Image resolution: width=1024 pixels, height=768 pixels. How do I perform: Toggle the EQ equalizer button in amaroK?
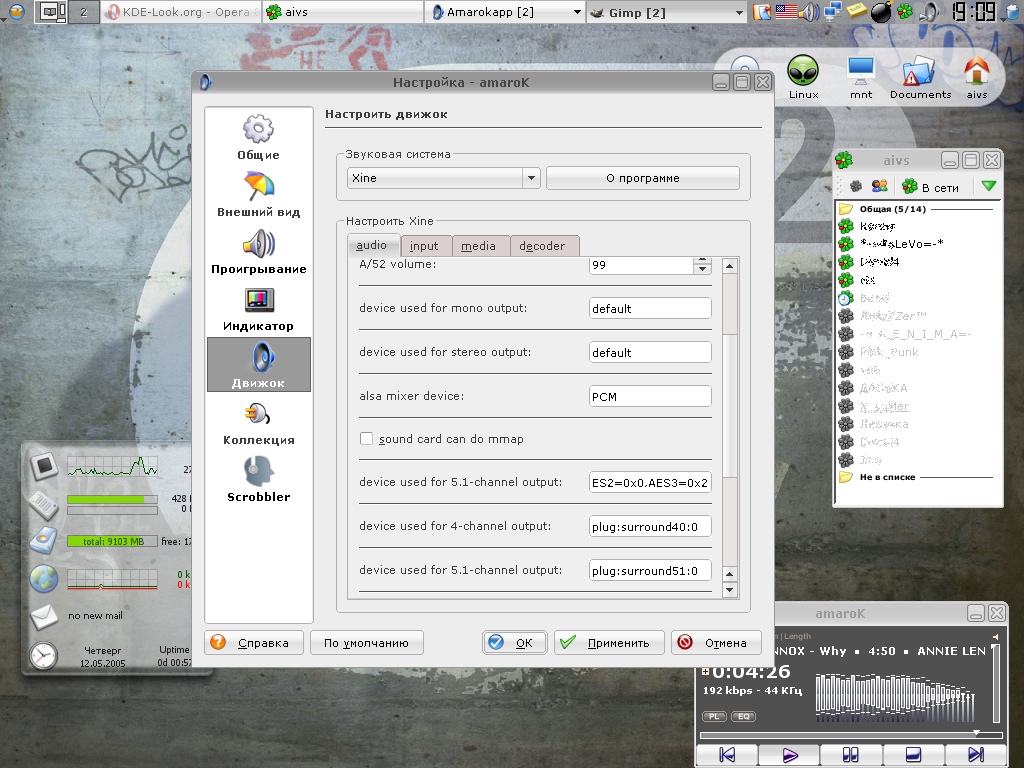[x=743, y=716]
